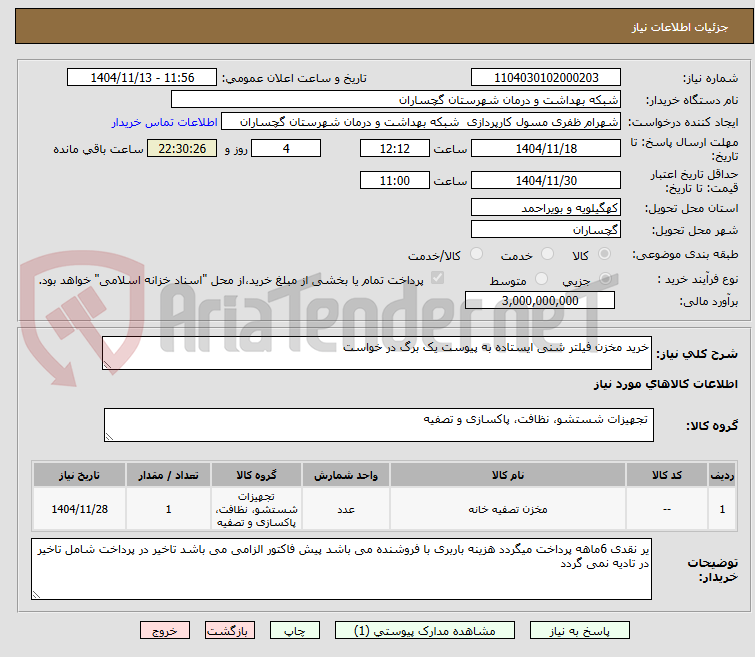Click the کد کالا column header

(x=666, y=475)
